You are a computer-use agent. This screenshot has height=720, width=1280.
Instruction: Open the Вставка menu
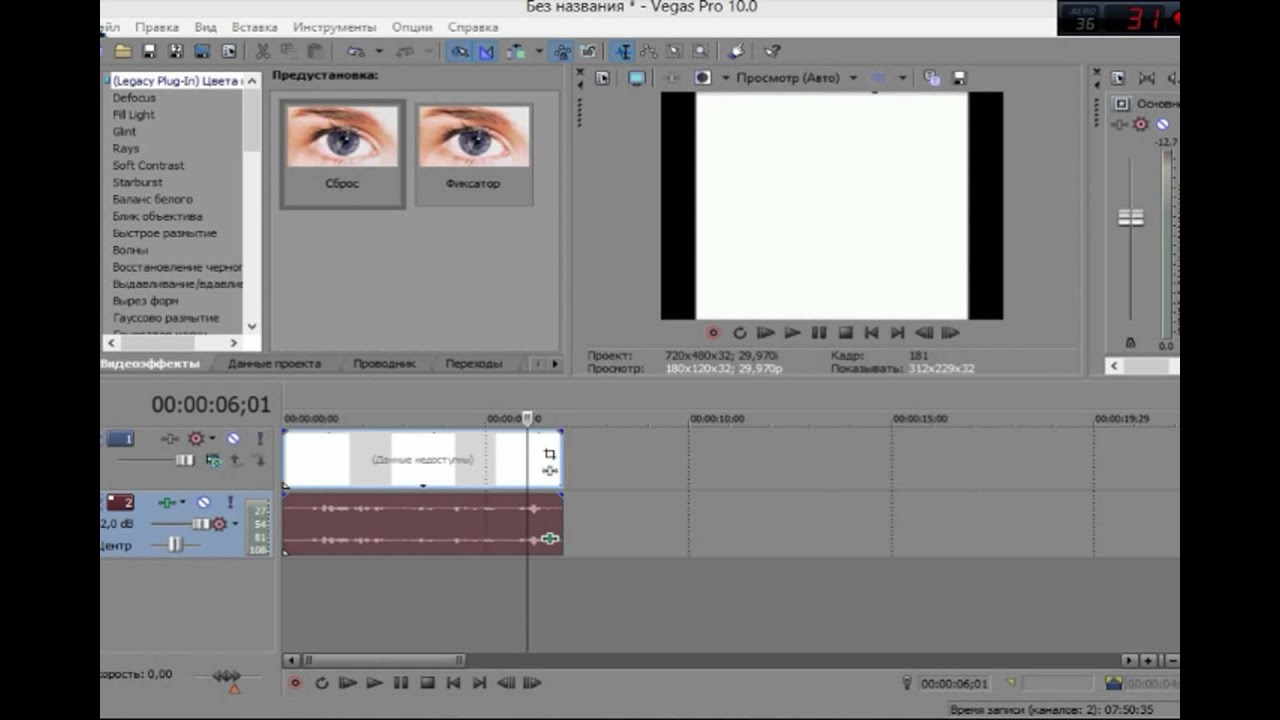[254, 27]
